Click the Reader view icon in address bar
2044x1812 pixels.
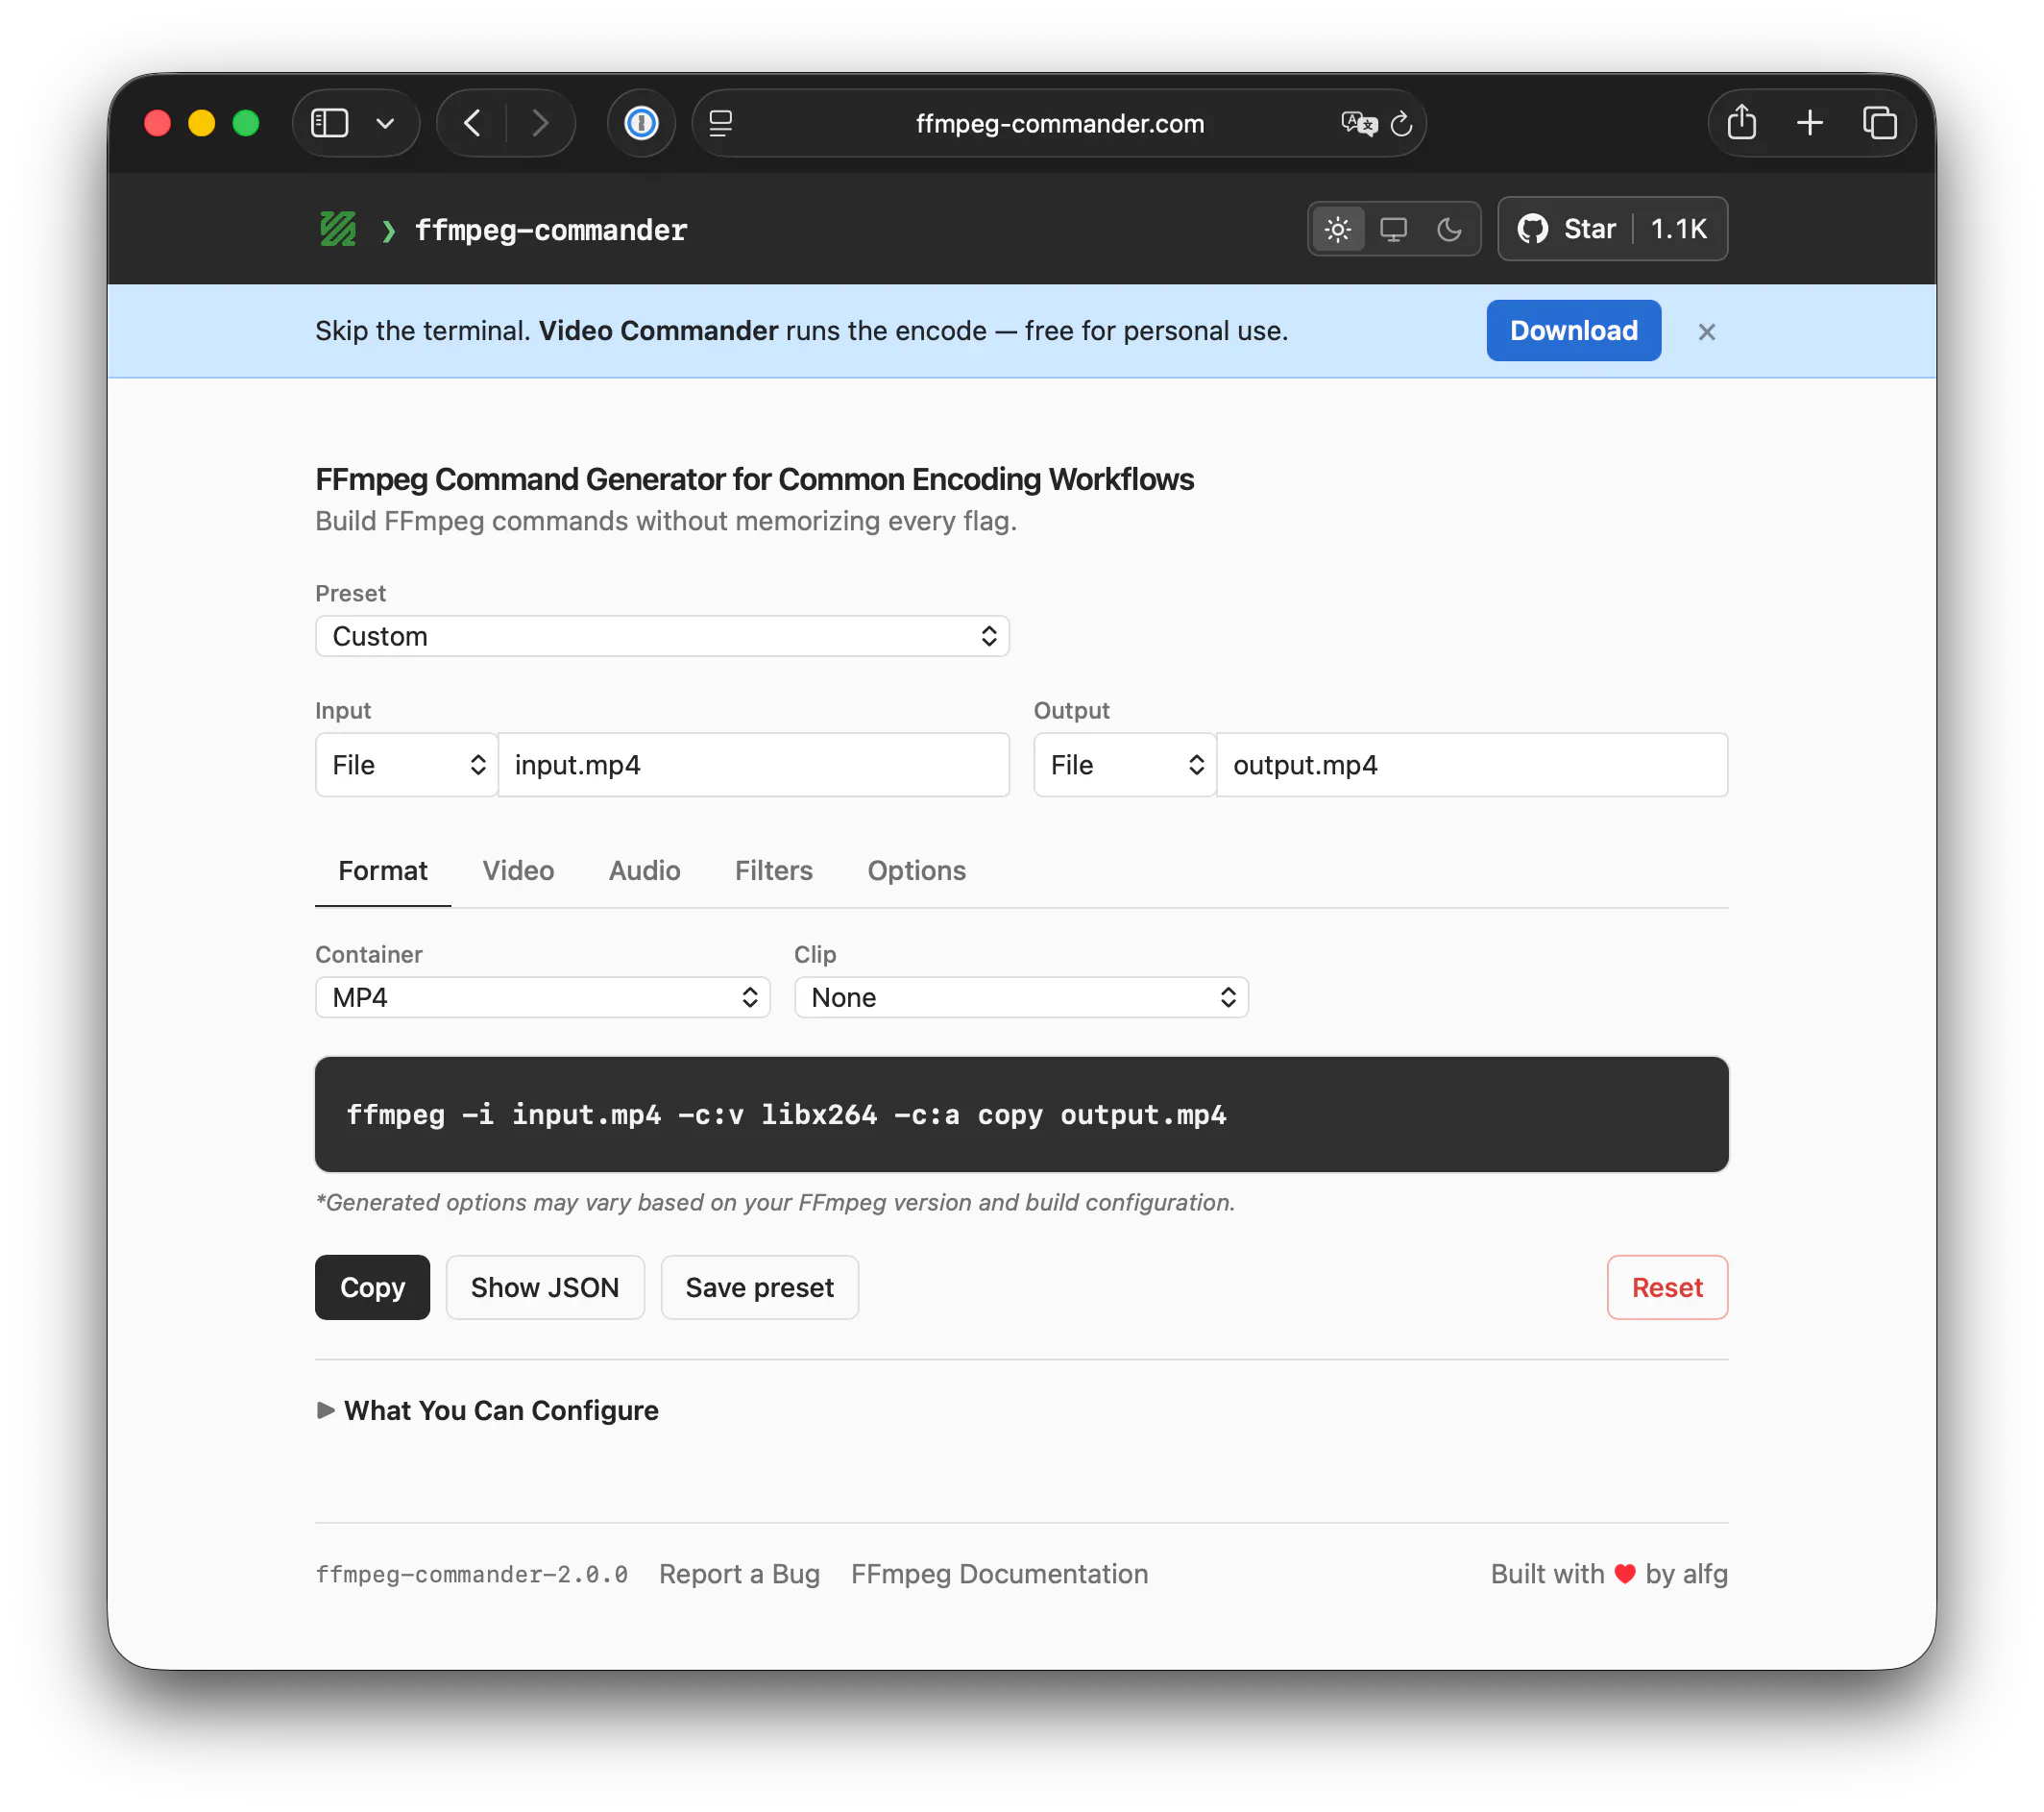tap(721, 123)
